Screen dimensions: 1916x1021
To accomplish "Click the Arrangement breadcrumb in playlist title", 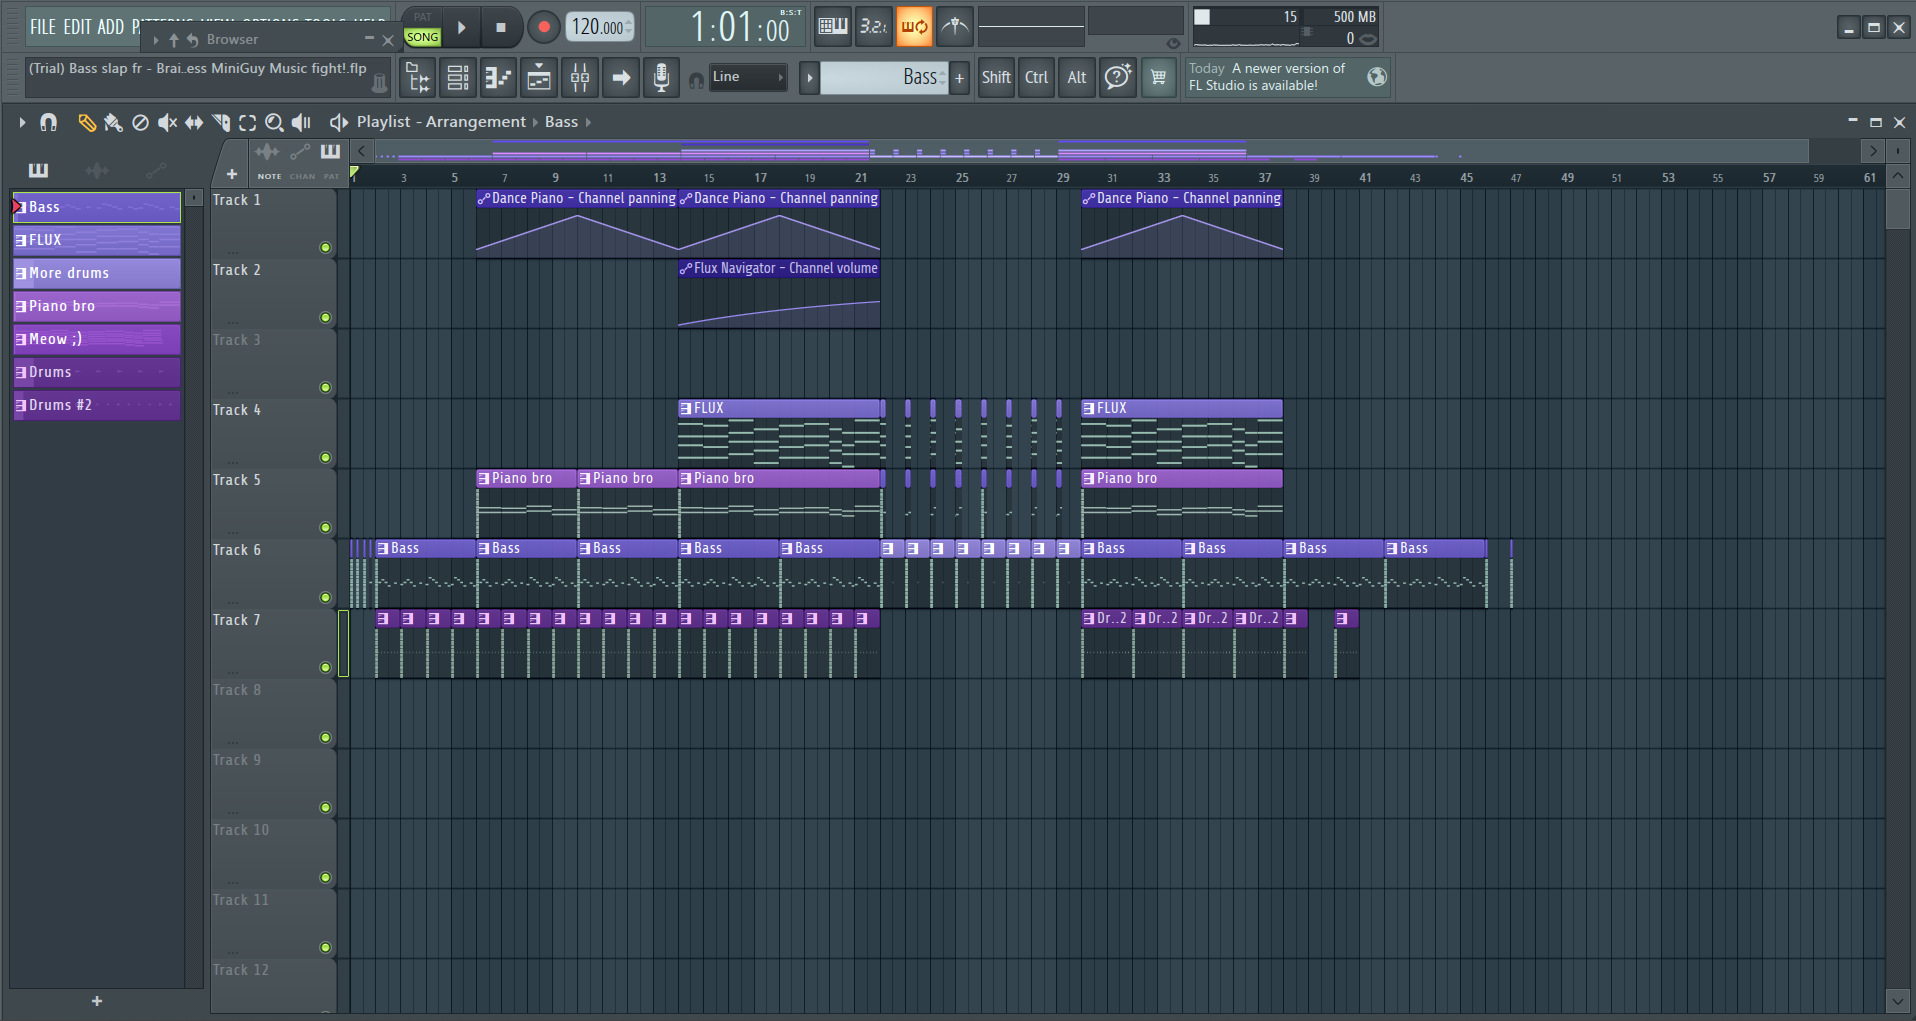I will click(475, 122).
